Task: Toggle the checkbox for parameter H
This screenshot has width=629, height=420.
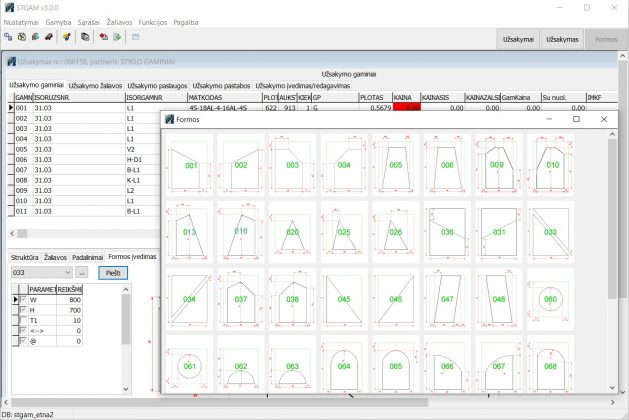Action: [24, 310]
